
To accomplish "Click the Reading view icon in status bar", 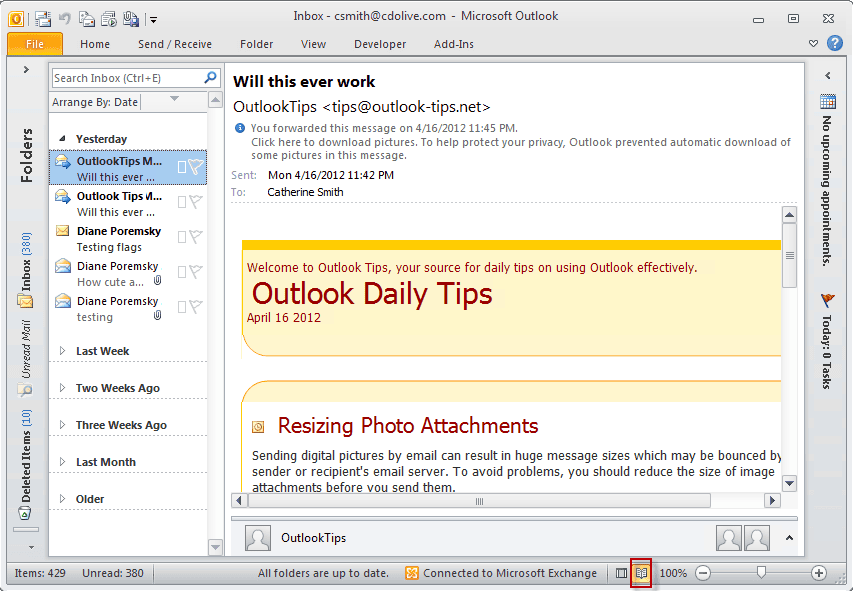I will (x=641, y=572).
